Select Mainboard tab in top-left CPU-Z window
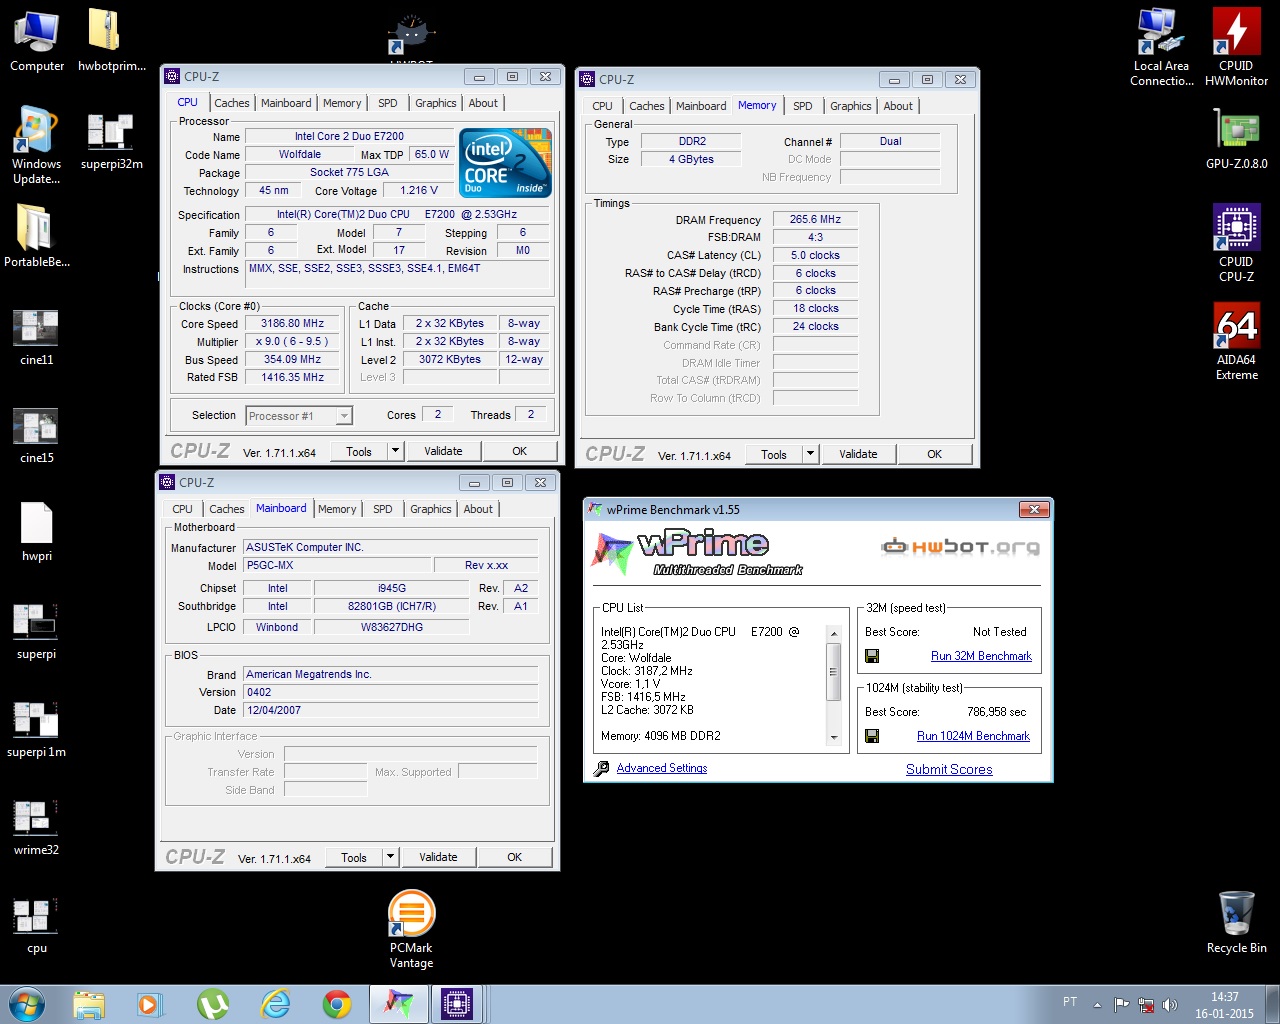1280x1024 pixels. (x=286, y=103)
